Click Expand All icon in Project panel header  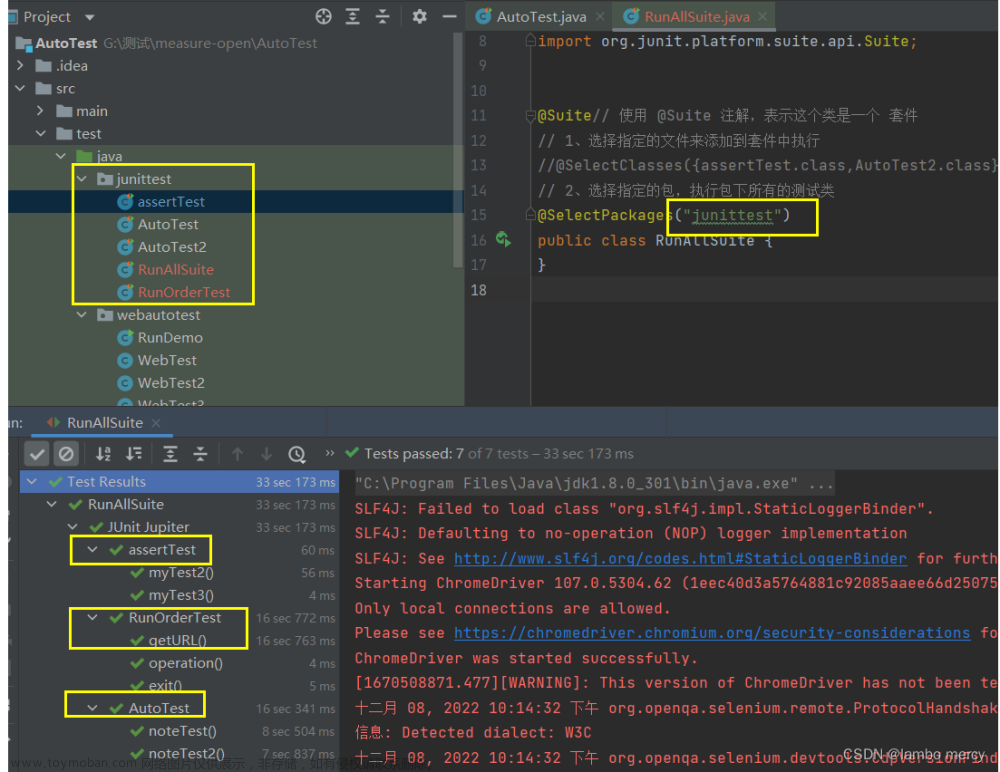coord(353,17)
